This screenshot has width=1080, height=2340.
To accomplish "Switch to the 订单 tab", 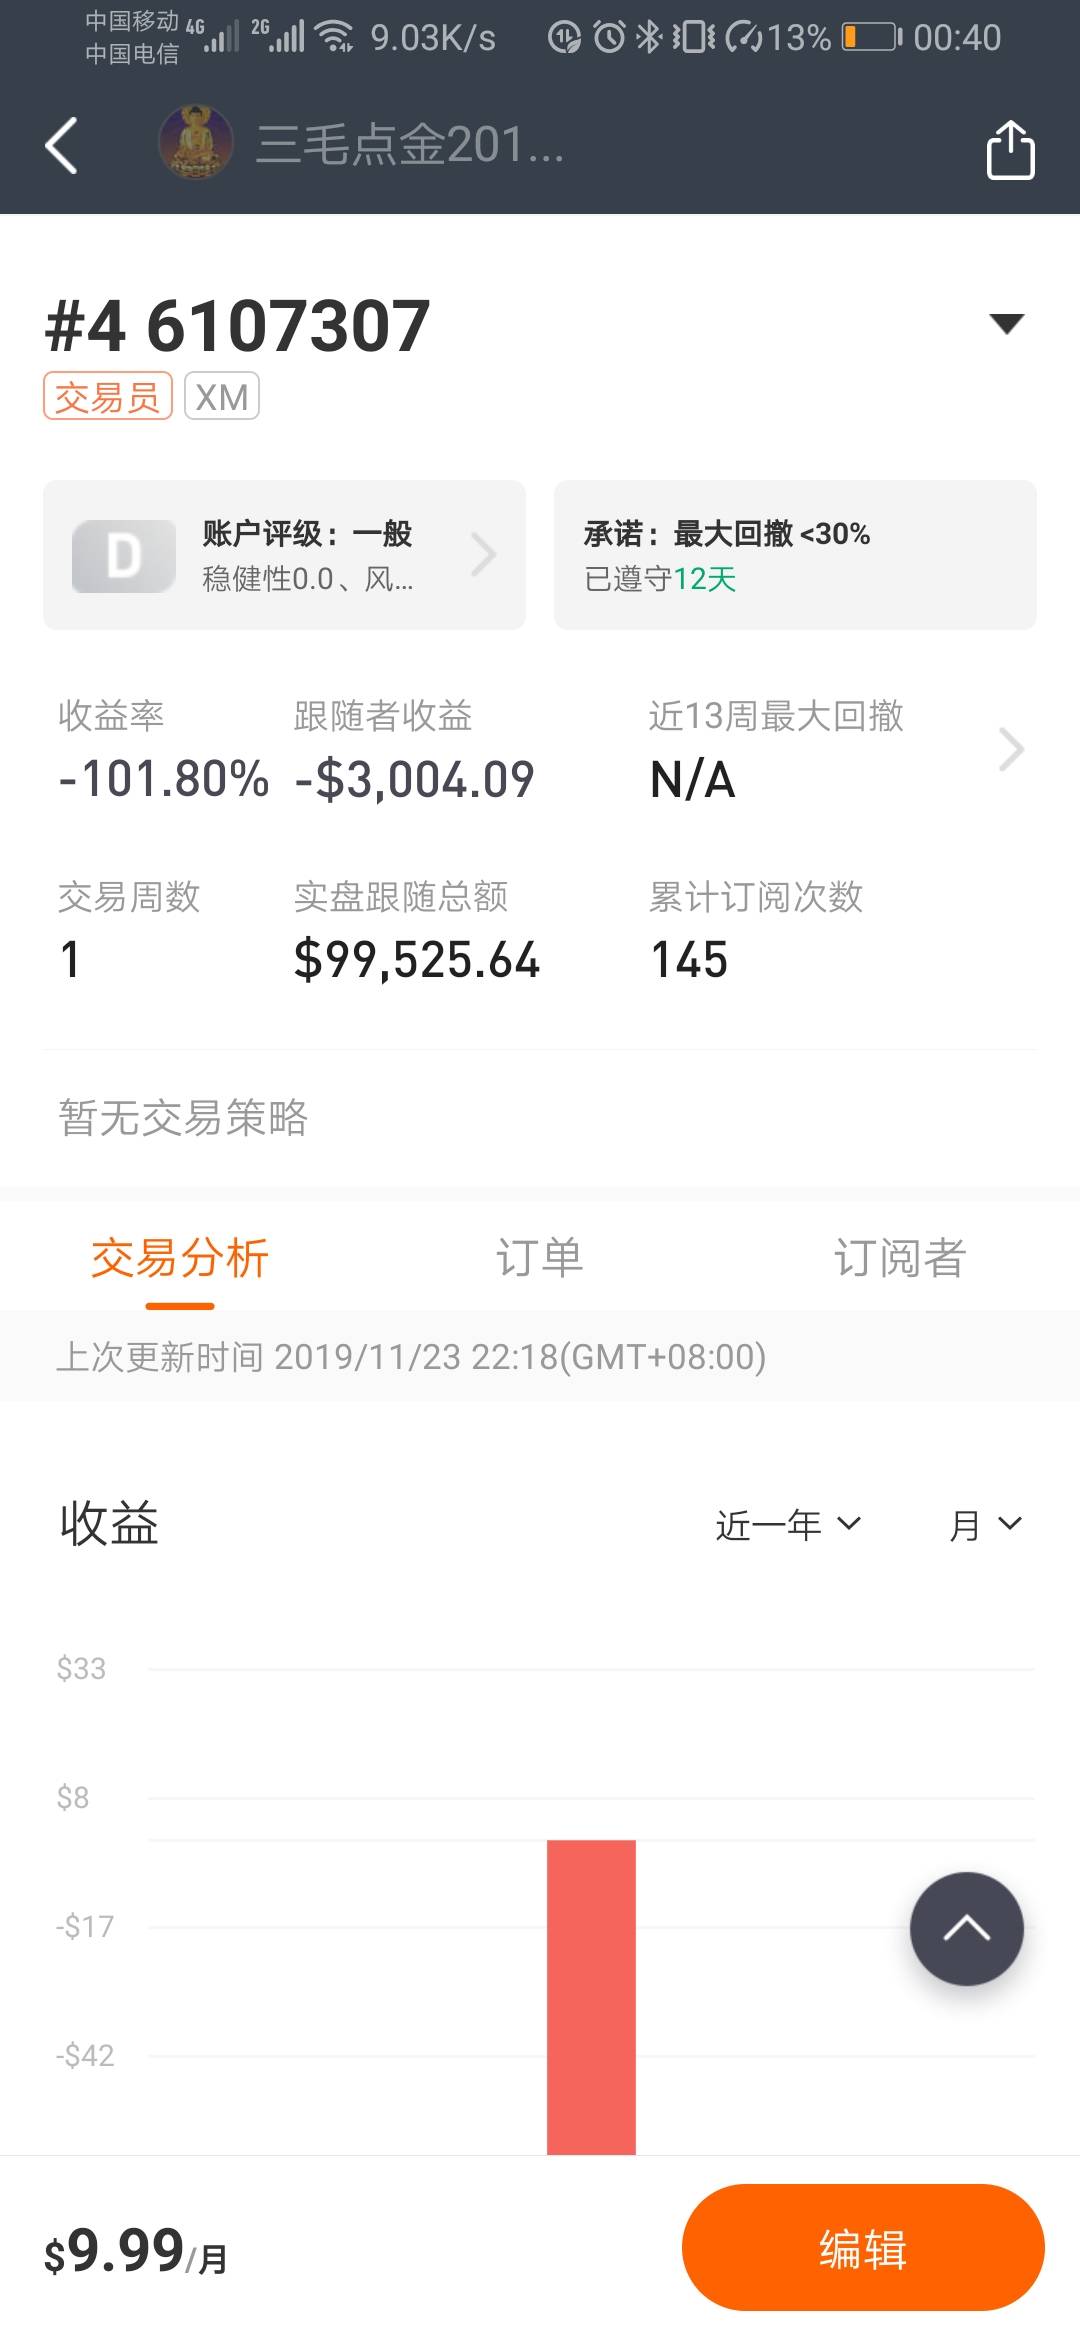I will 540,1258.
